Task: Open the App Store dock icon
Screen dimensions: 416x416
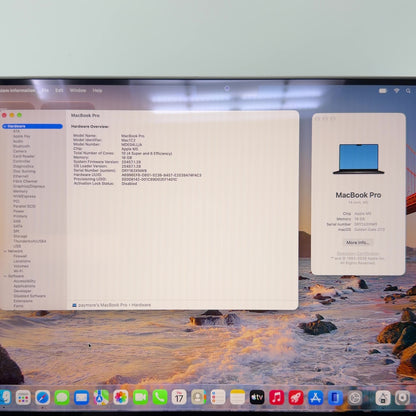Action: [x=315, y=397]
